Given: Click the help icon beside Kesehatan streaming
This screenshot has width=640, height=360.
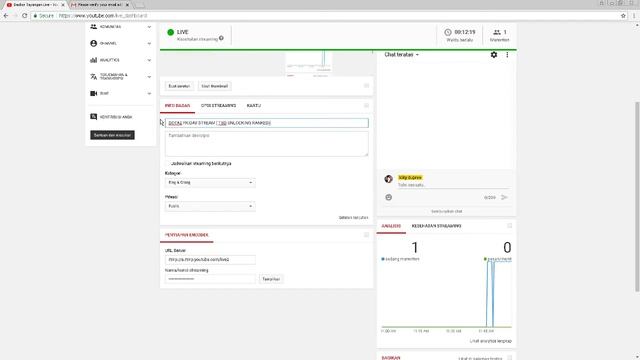Looking at the screenshot, I should [221, 38].
